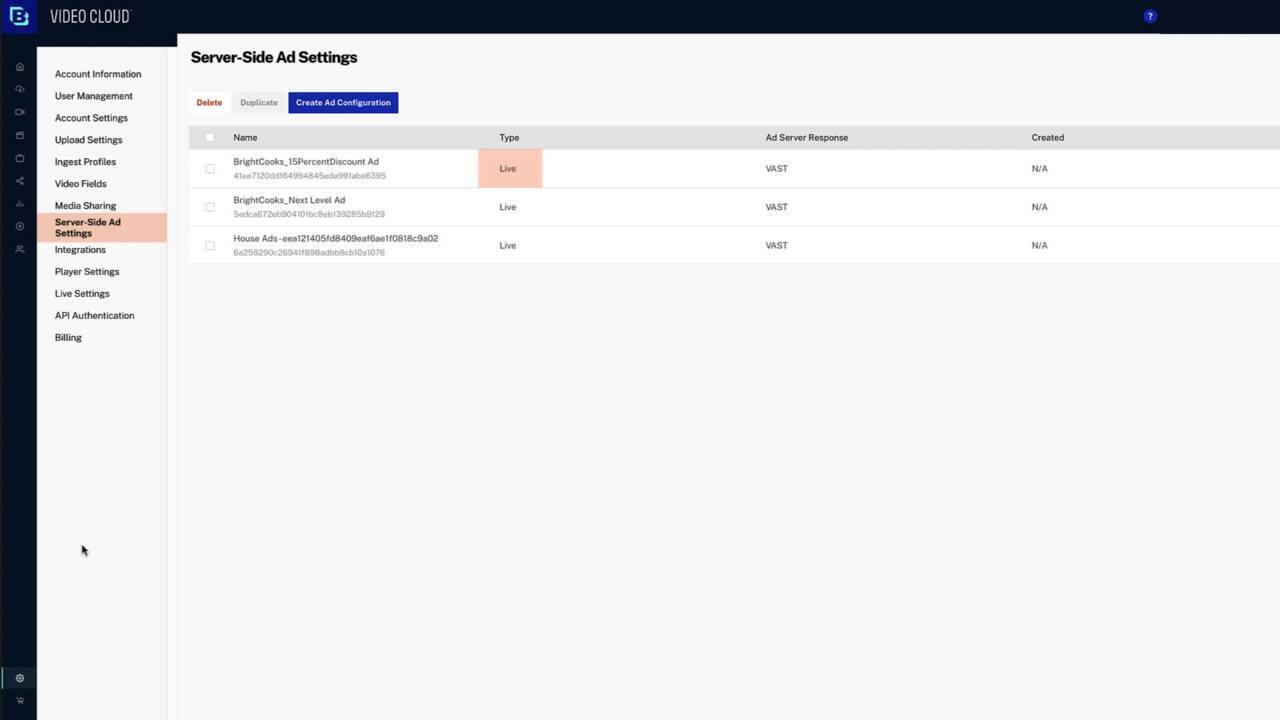Screen dimensions: 1280x720
Task: Open the Home module icon
Action: point(19,67)
